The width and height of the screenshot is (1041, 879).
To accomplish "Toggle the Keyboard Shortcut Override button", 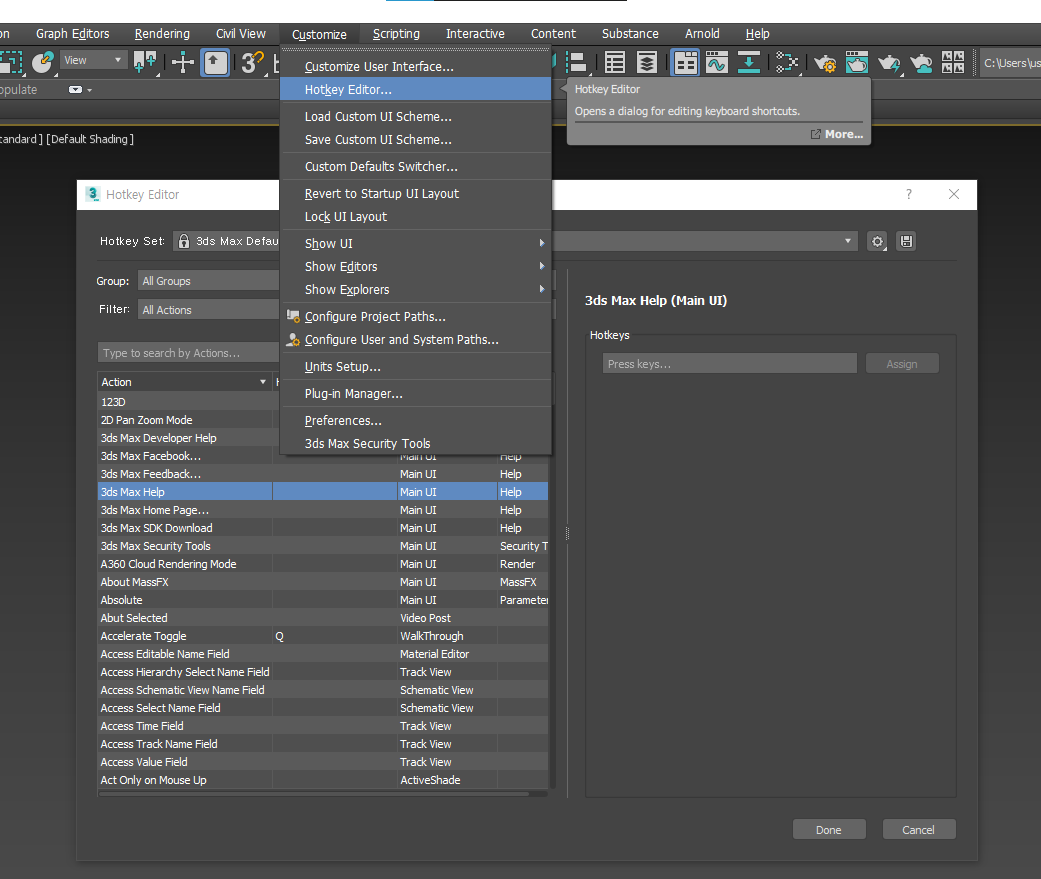I will 215,62.
